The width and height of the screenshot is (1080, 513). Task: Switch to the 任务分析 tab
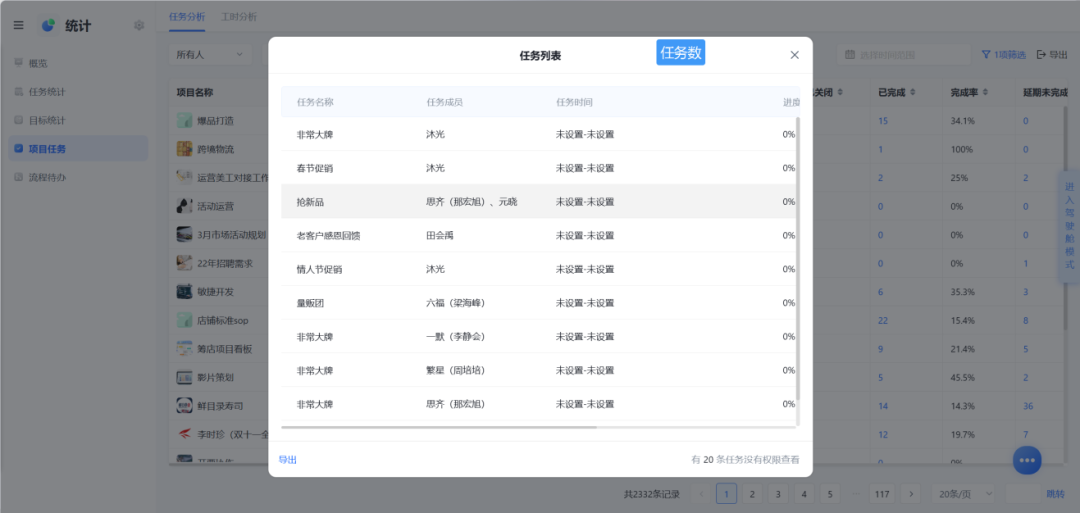click(187, 17)
